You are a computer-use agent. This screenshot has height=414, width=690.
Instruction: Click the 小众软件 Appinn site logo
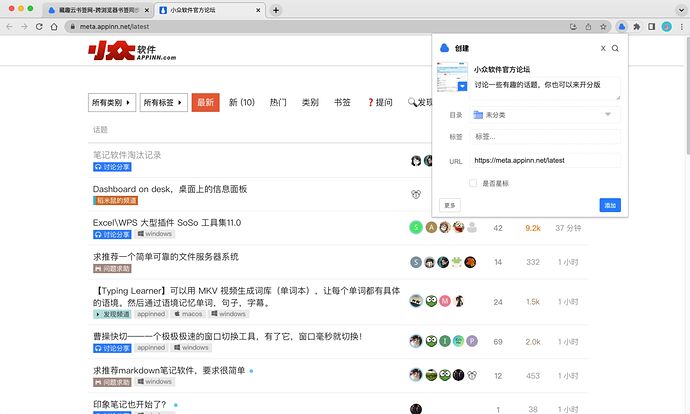coord(132,51)
